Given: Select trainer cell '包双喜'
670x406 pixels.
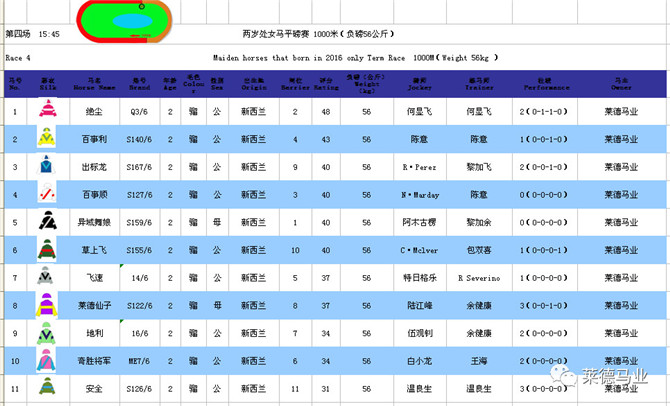Looking at the screenshot, I should 479,250.
